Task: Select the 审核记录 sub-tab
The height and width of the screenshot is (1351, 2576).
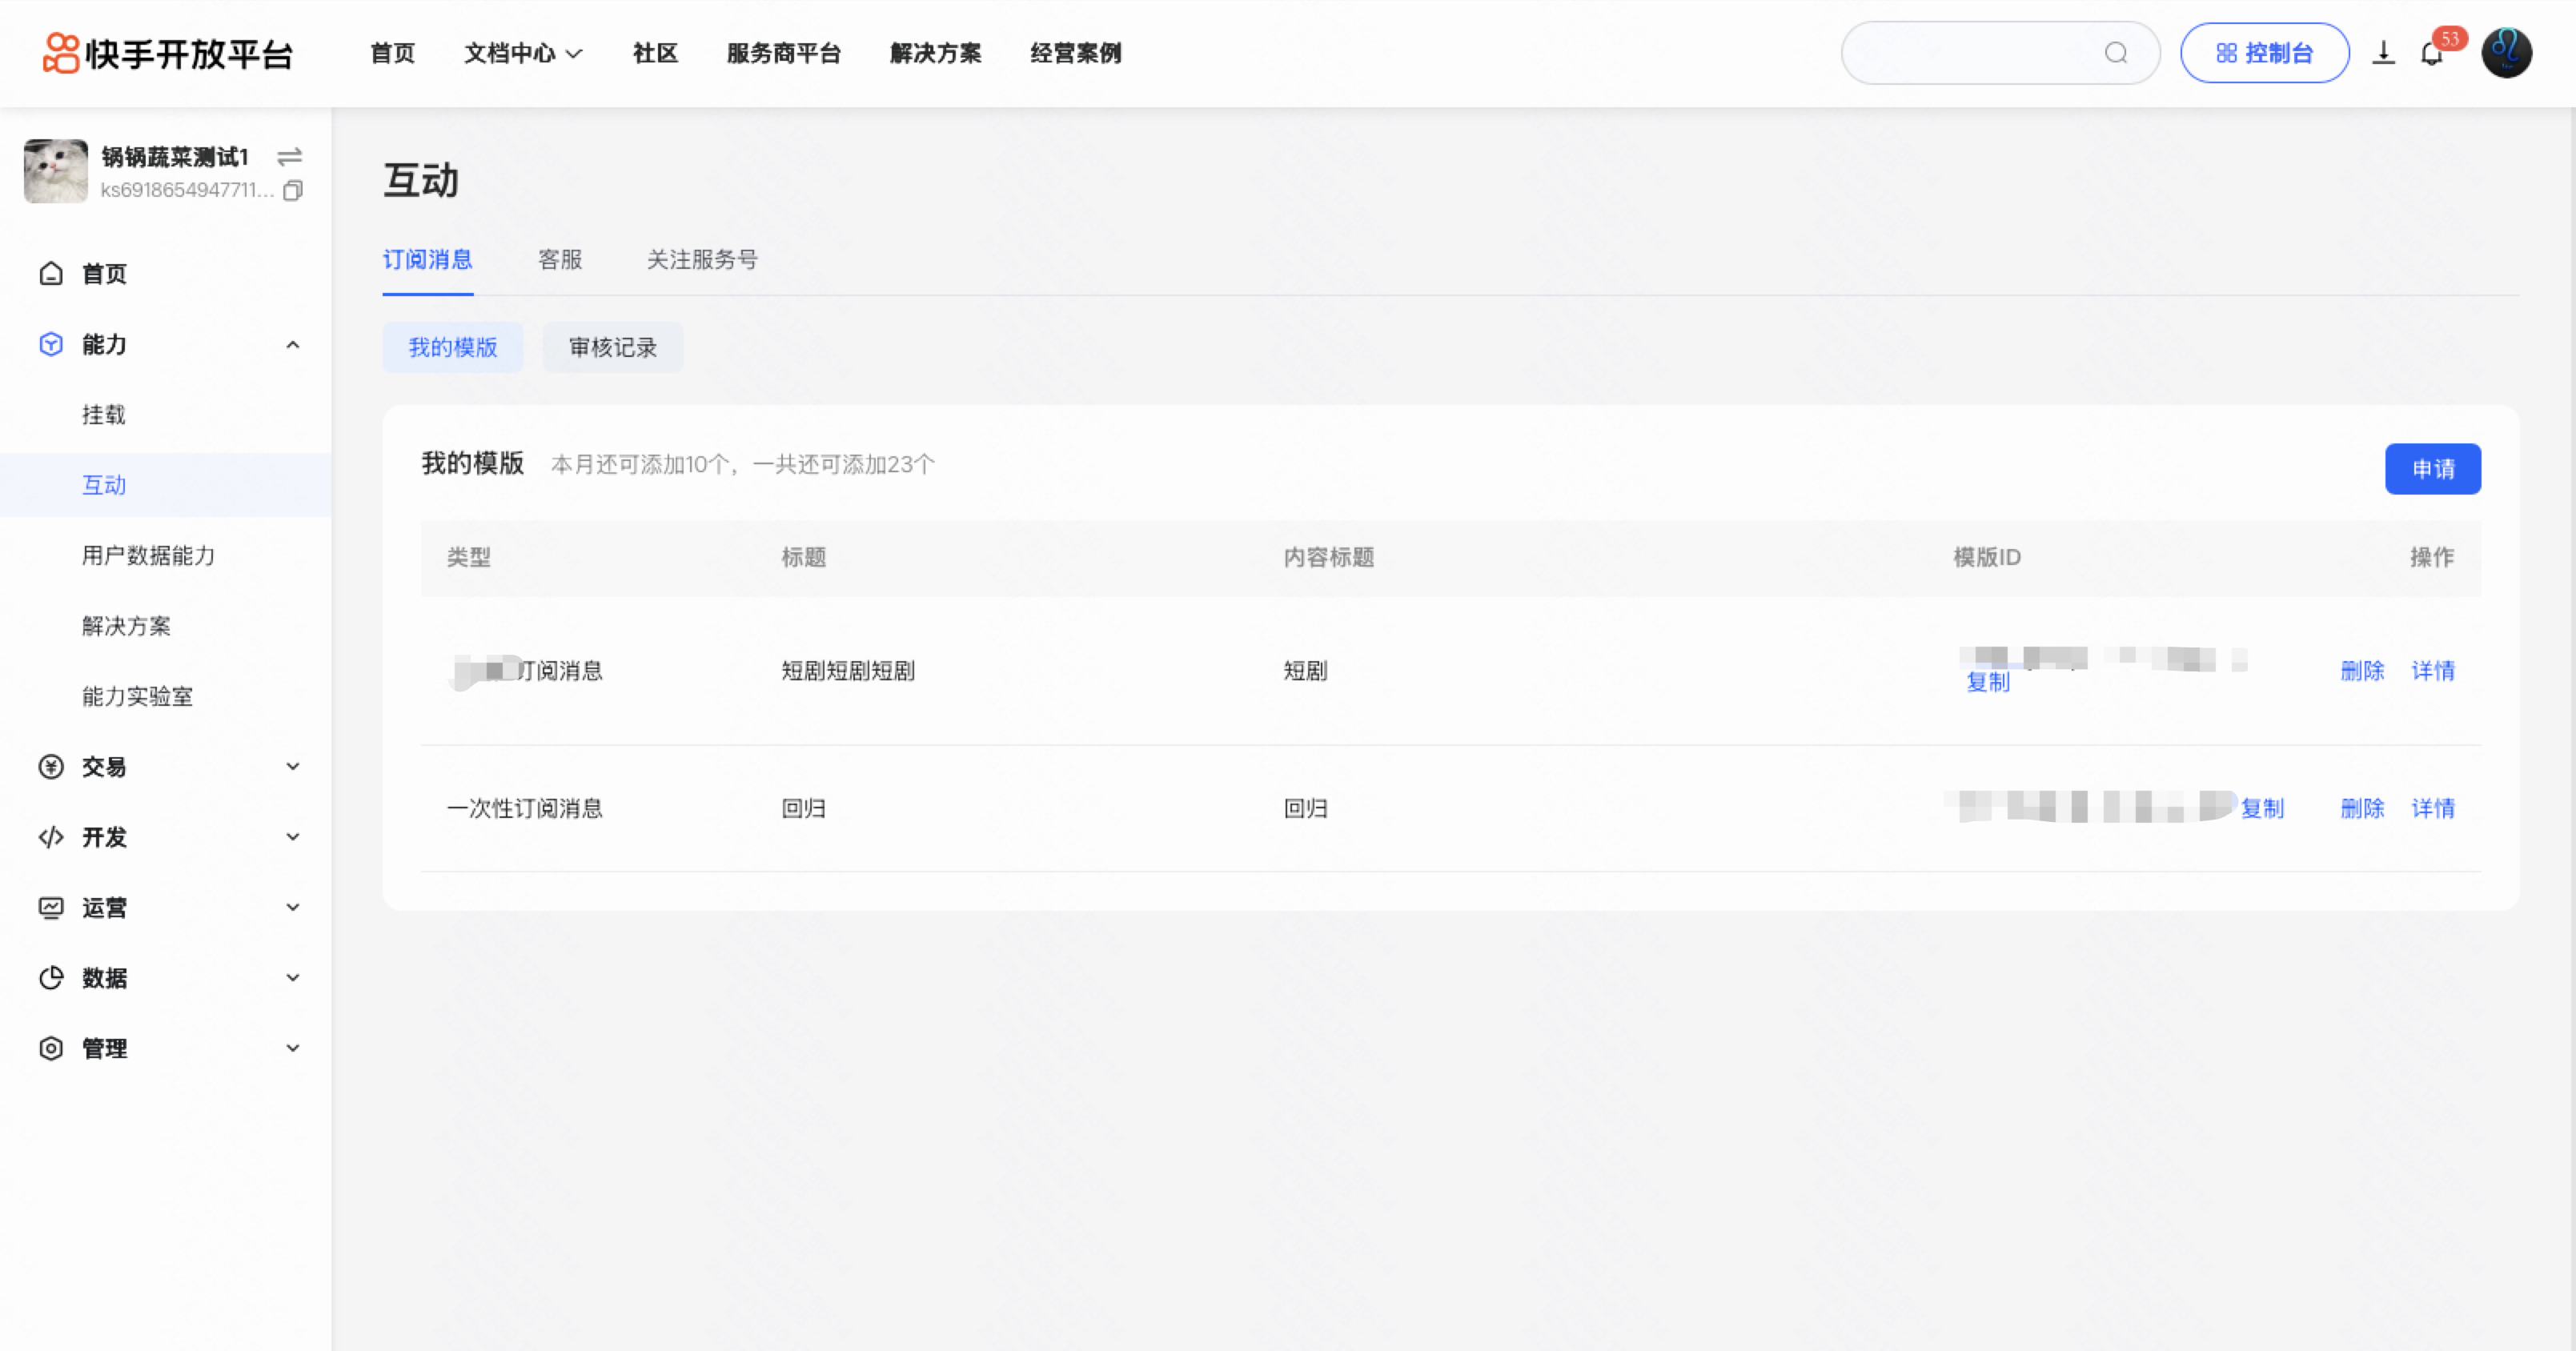Action: [x=613, y=348]
